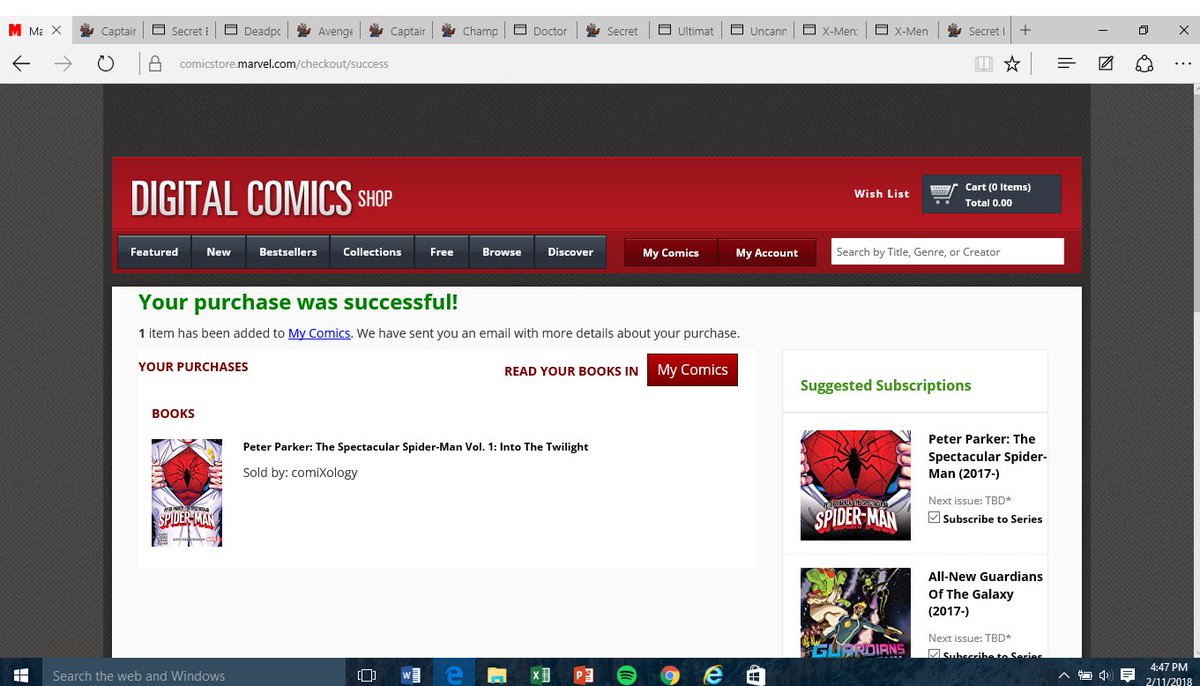Click the Edge icon on the taskbar

pos(453,675)
